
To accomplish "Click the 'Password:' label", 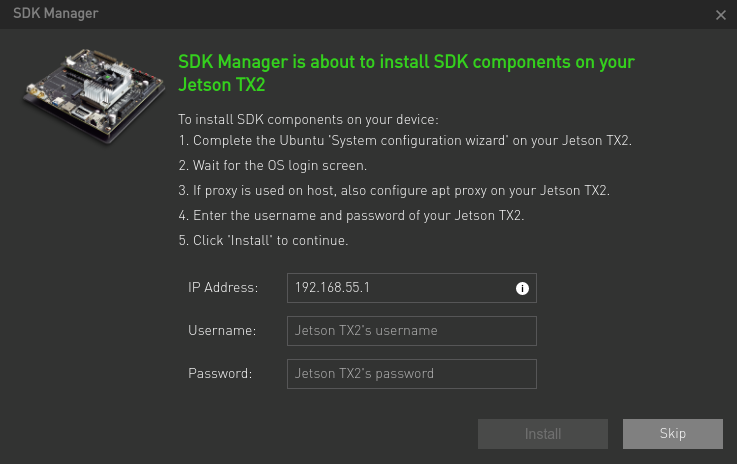I will (x=220, y=374).
